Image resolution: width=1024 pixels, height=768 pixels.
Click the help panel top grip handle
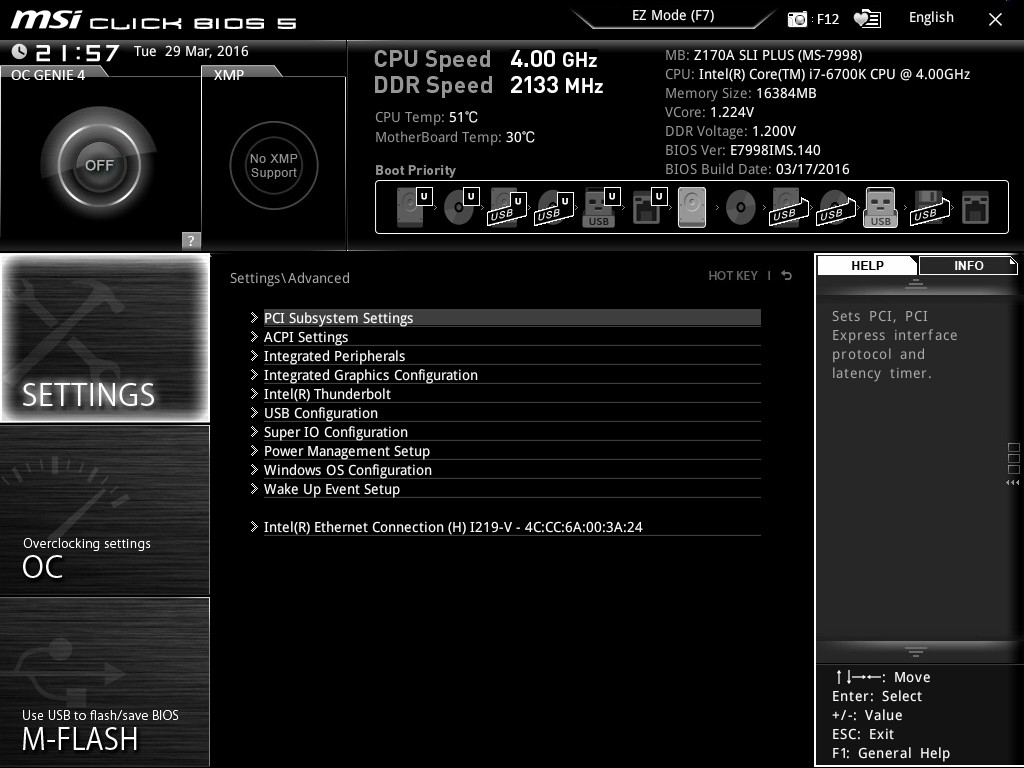coord(916,283)
